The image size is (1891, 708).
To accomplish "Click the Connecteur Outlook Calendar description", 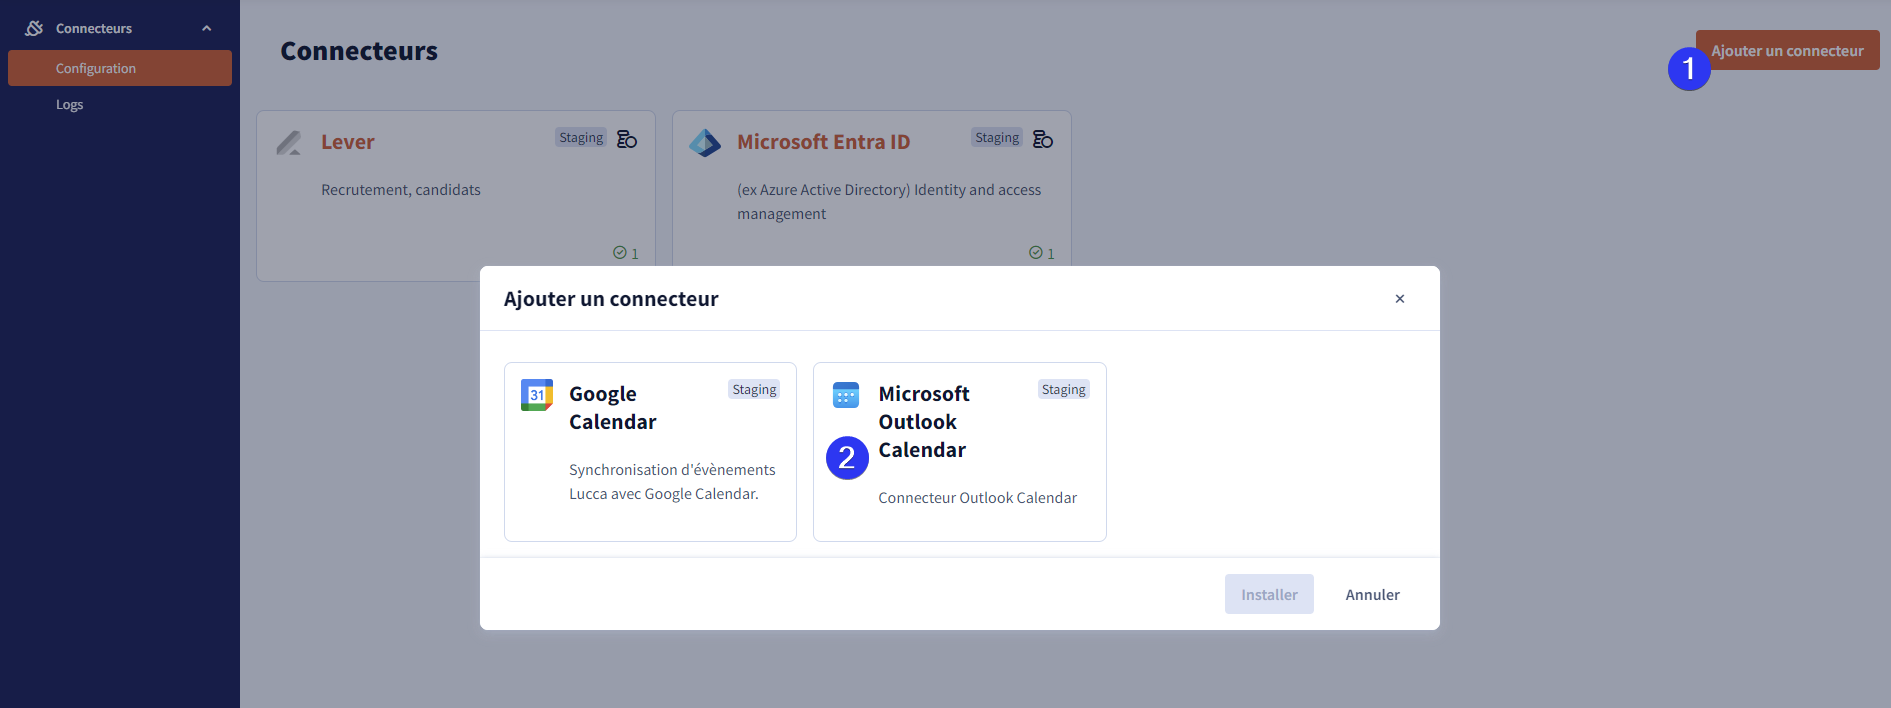I will point(978,498).
